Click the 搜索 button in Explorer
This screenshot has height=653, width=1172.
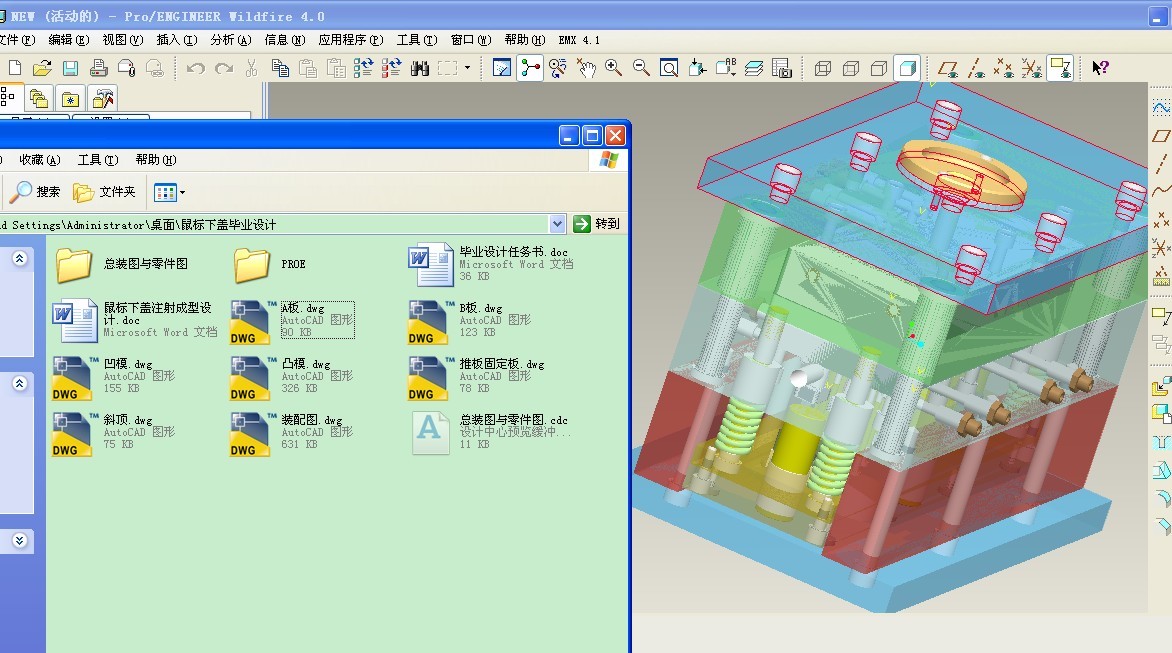tap(35, 192)
